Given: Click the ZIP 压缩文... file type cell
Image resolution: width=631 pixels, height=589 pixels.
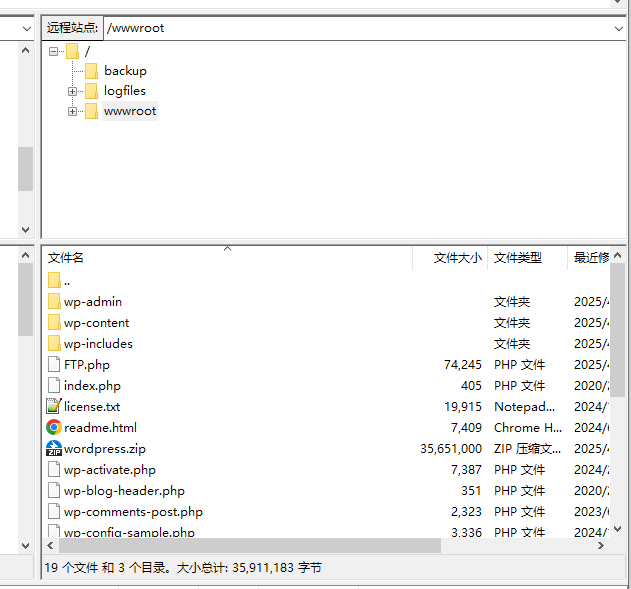Looking at the screenshot, I should coord(527,448).
